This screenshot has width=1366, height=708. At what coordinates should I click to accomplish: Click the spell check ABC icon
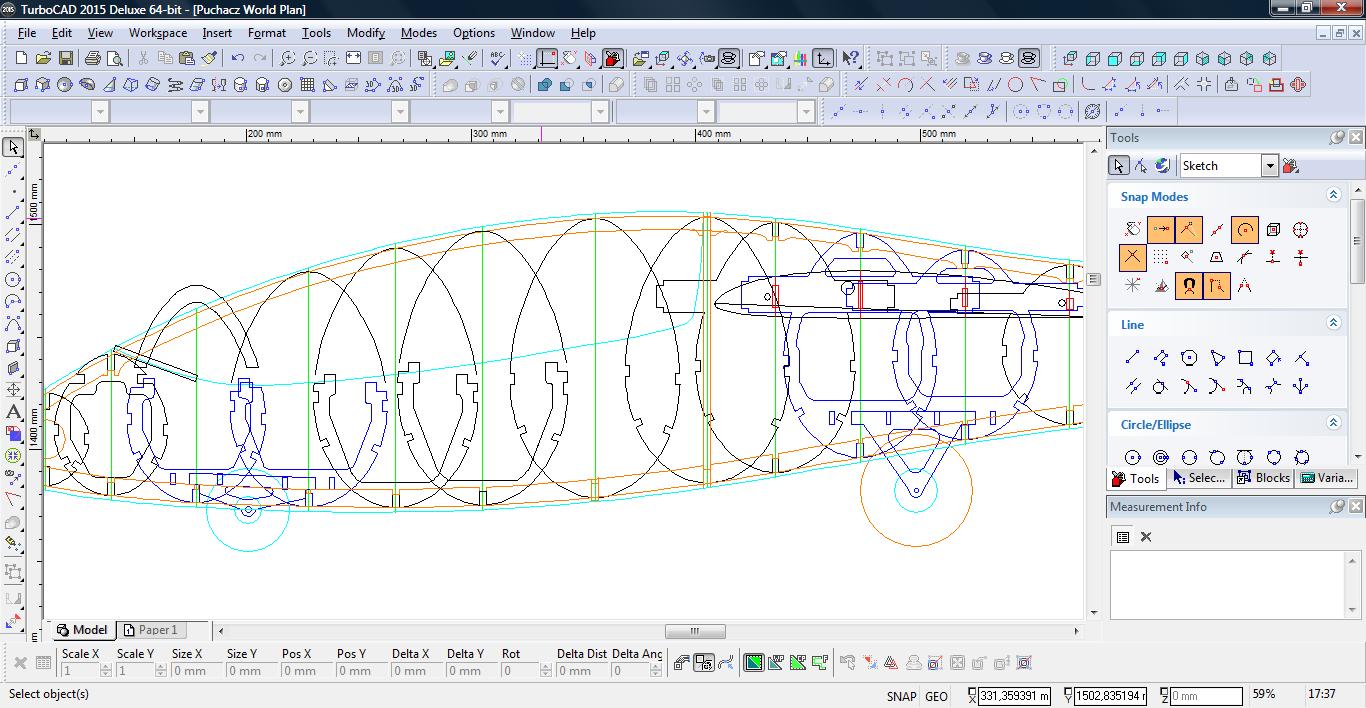[x=497, y=59]
